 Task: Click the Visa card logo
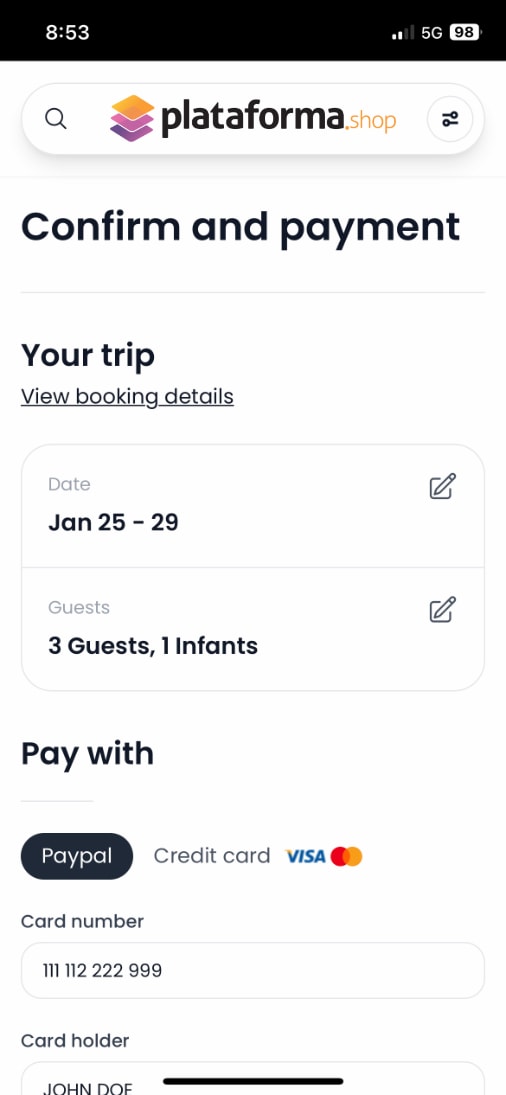click(306, 856)
